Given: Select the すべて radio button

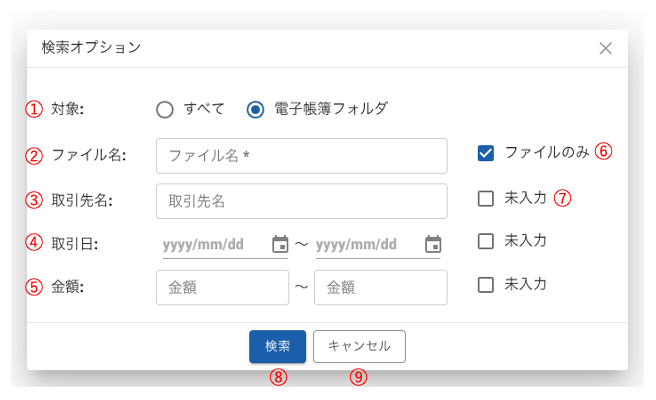Looking at the screenshot, I should point(165,110).
